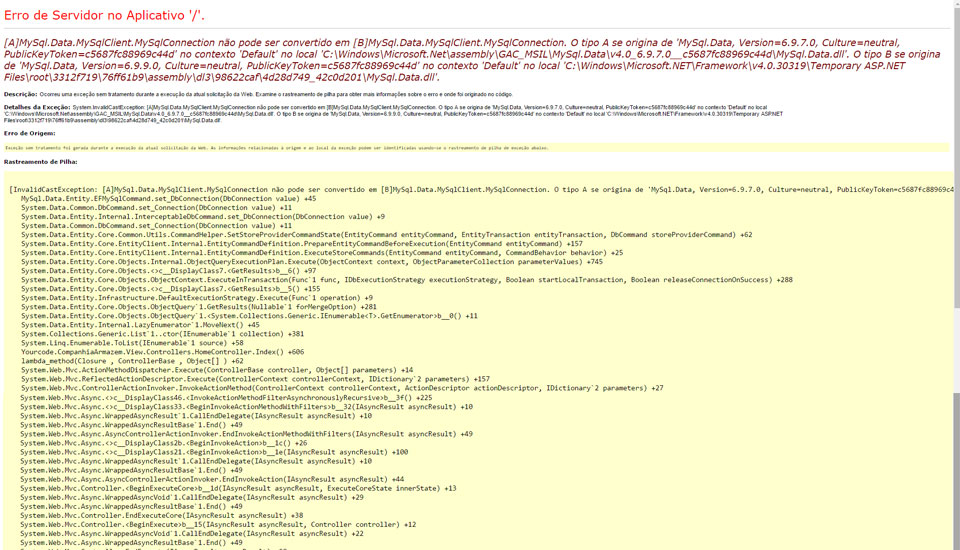
Task: Click the 'Controller.EndExecuteCore' +38 stack line
Action: pyautogui.click(x=162, y=515)
